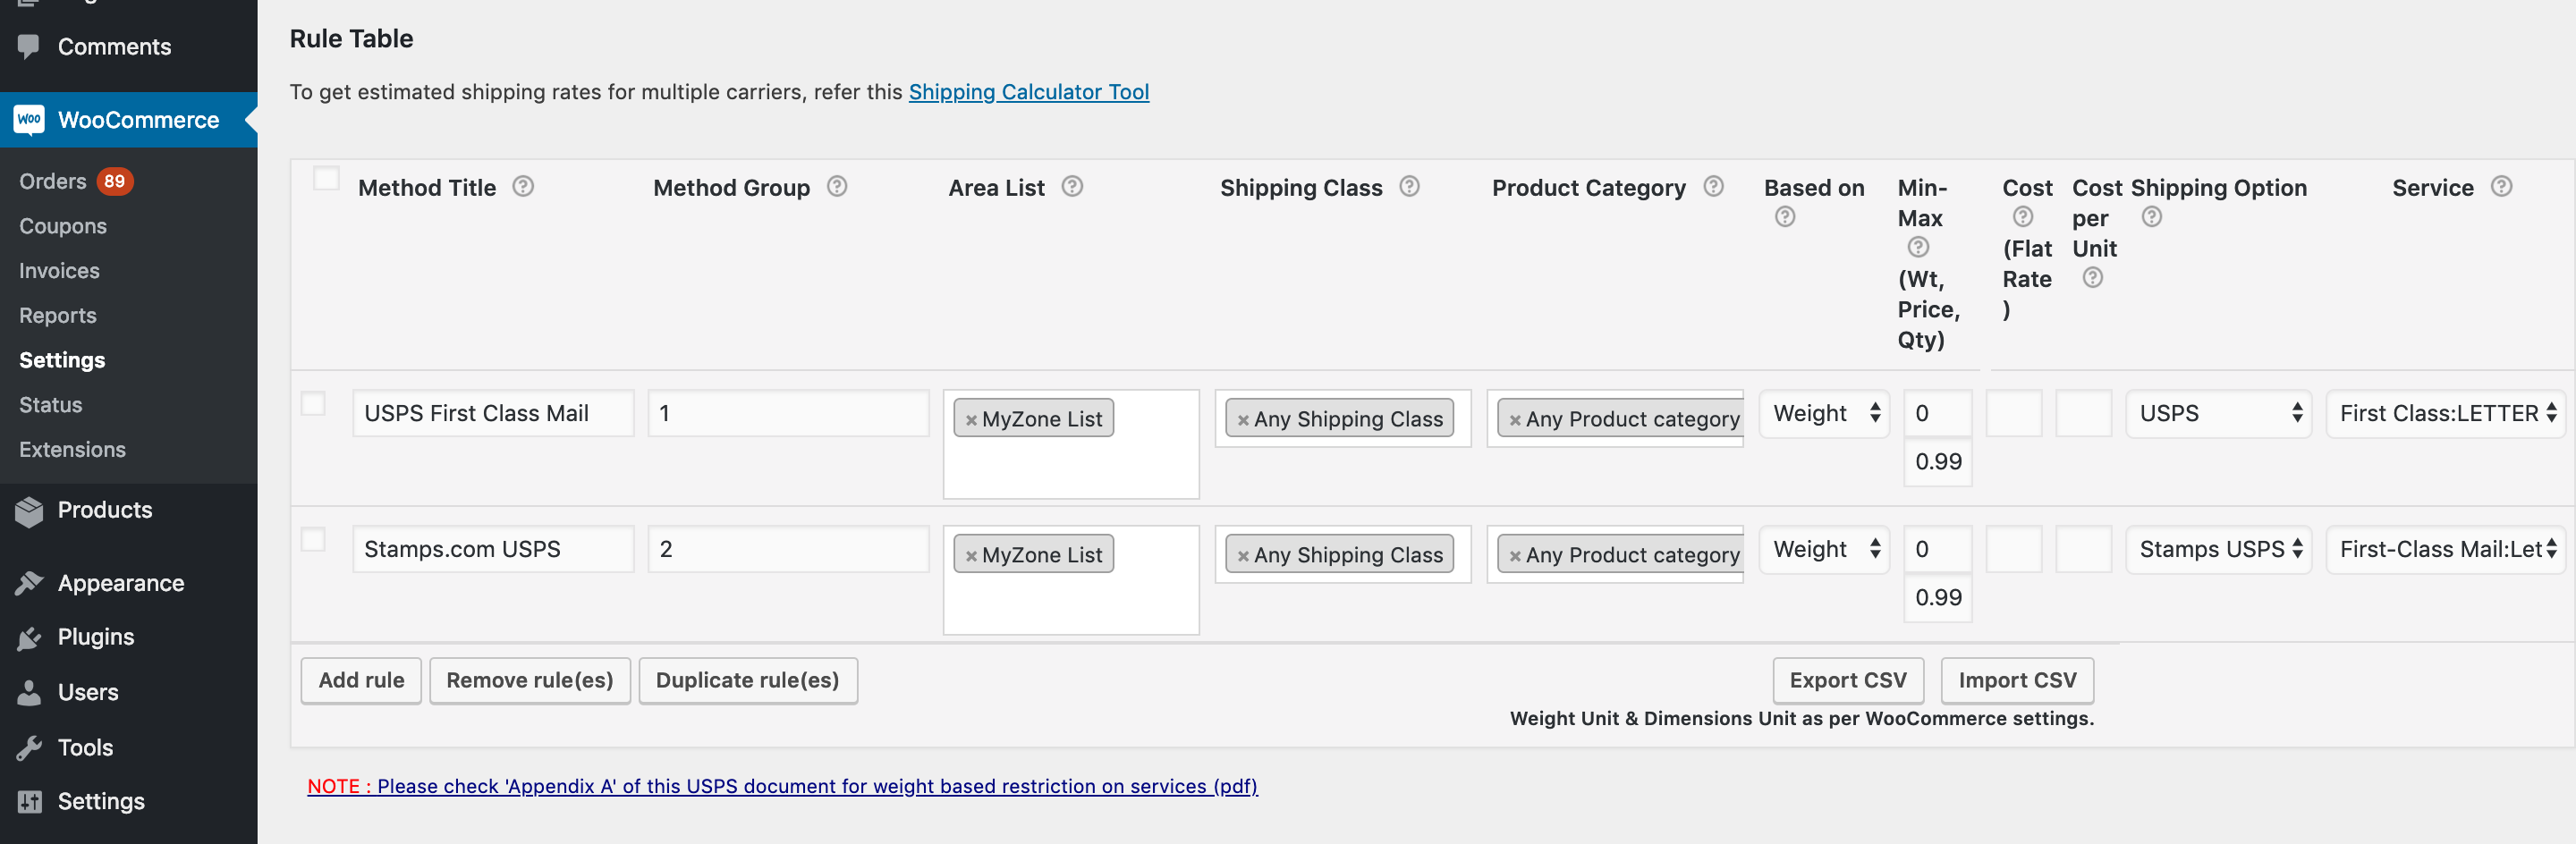Click the Tools wrench icon

(29, 748)
